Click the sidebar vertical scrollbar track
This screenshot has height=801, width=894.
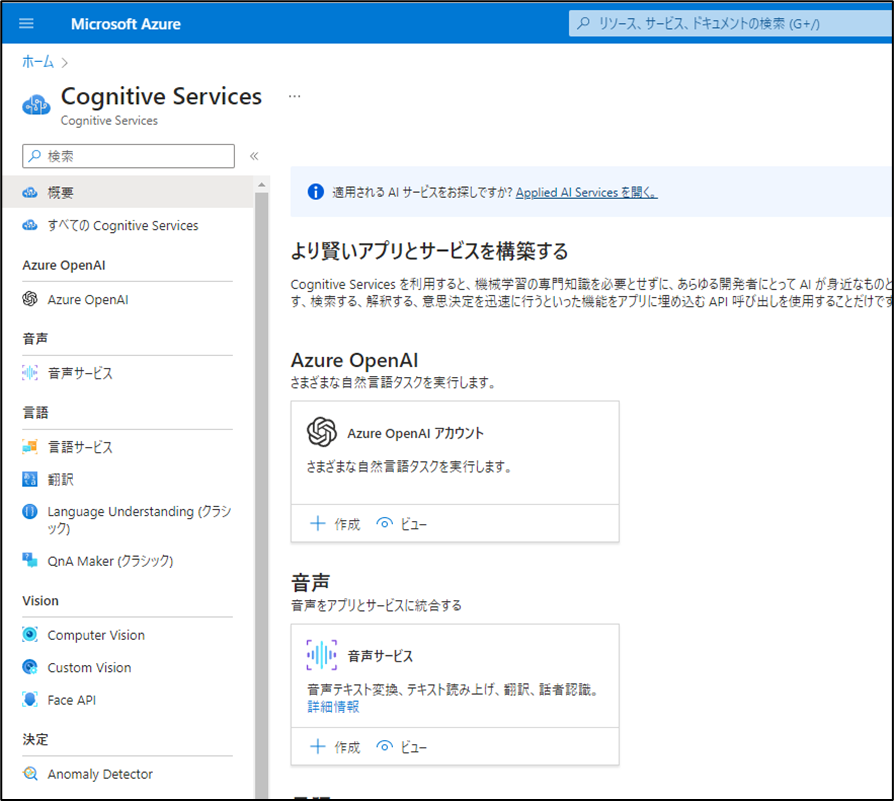[x=262, y=495]
